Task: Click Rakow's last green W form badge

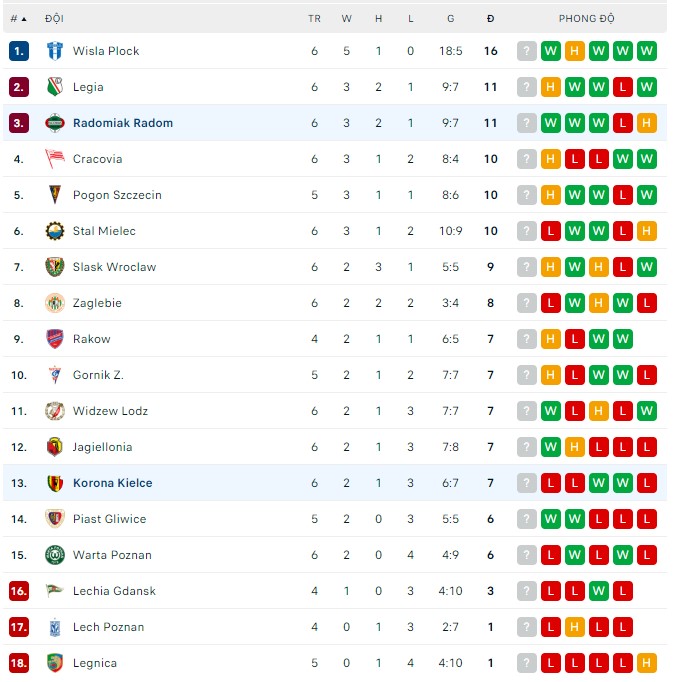Action: pos(622,339)
